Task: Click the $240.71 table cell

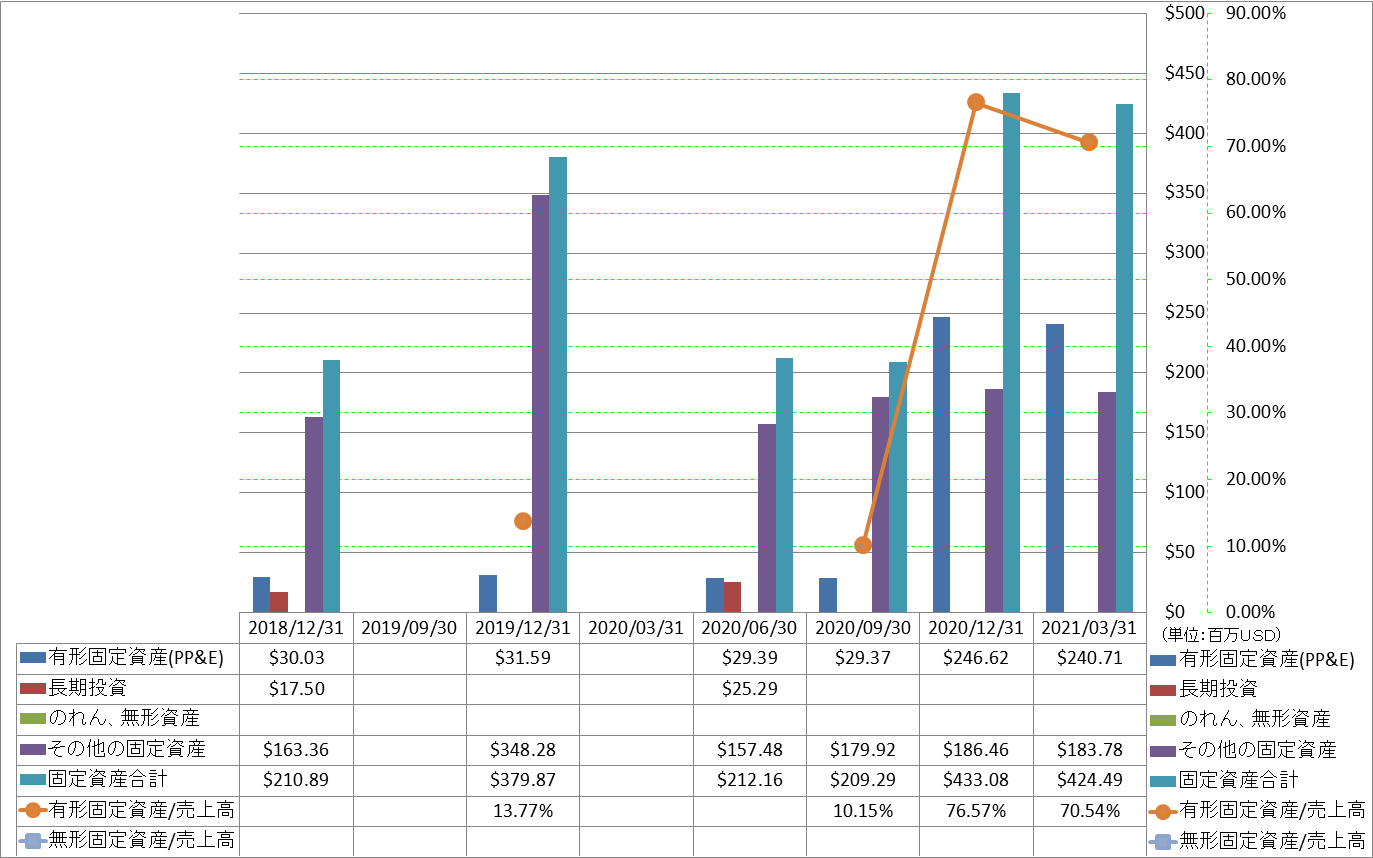Action: click(x=1089, y=659)
